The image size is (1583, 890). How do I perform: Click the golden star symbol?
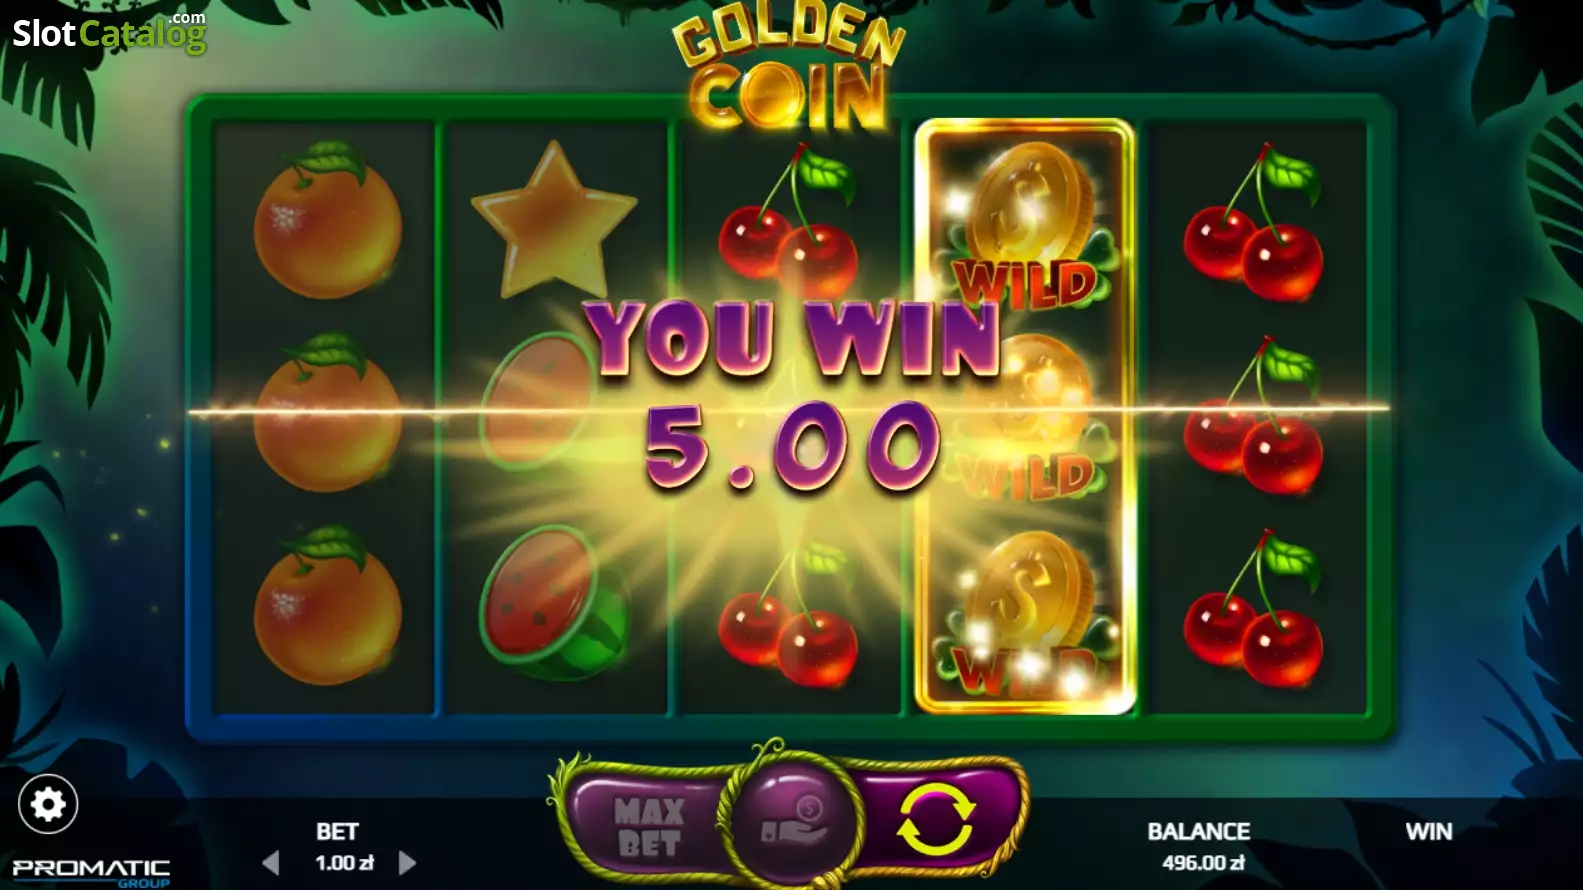[x=553, y=220]
